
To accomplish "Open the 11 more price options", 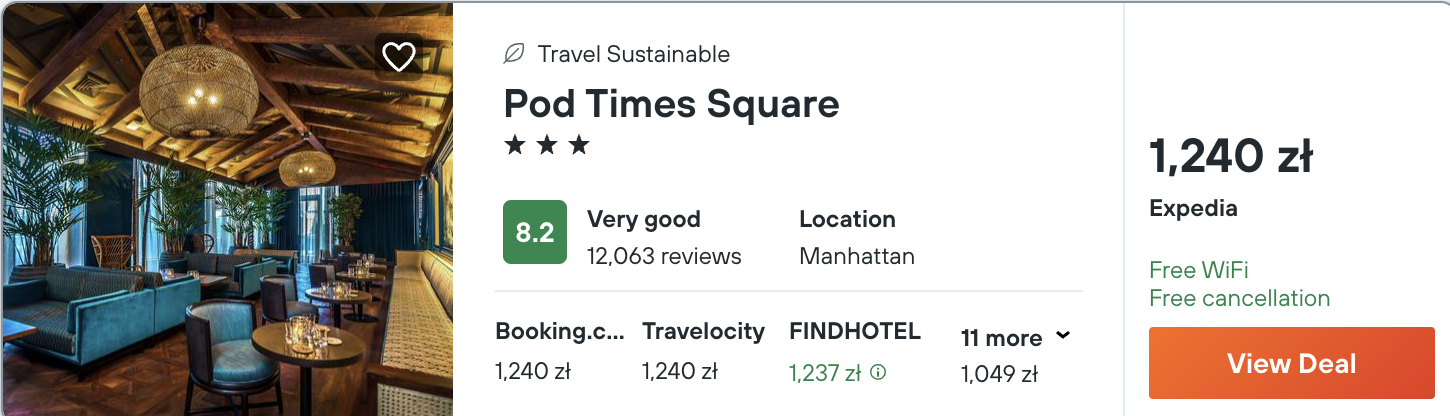I will coord(1001,339).
